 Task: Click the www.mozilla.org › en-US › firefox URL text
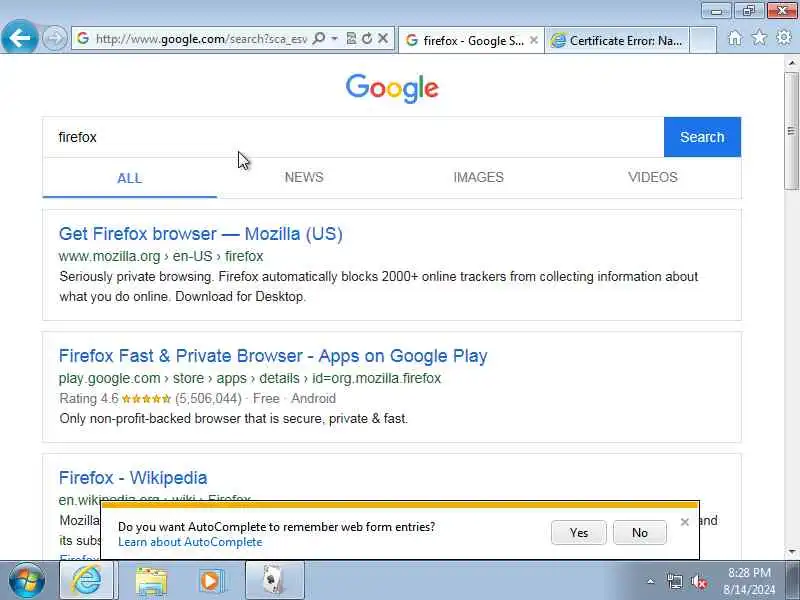(x=161, y=256)
